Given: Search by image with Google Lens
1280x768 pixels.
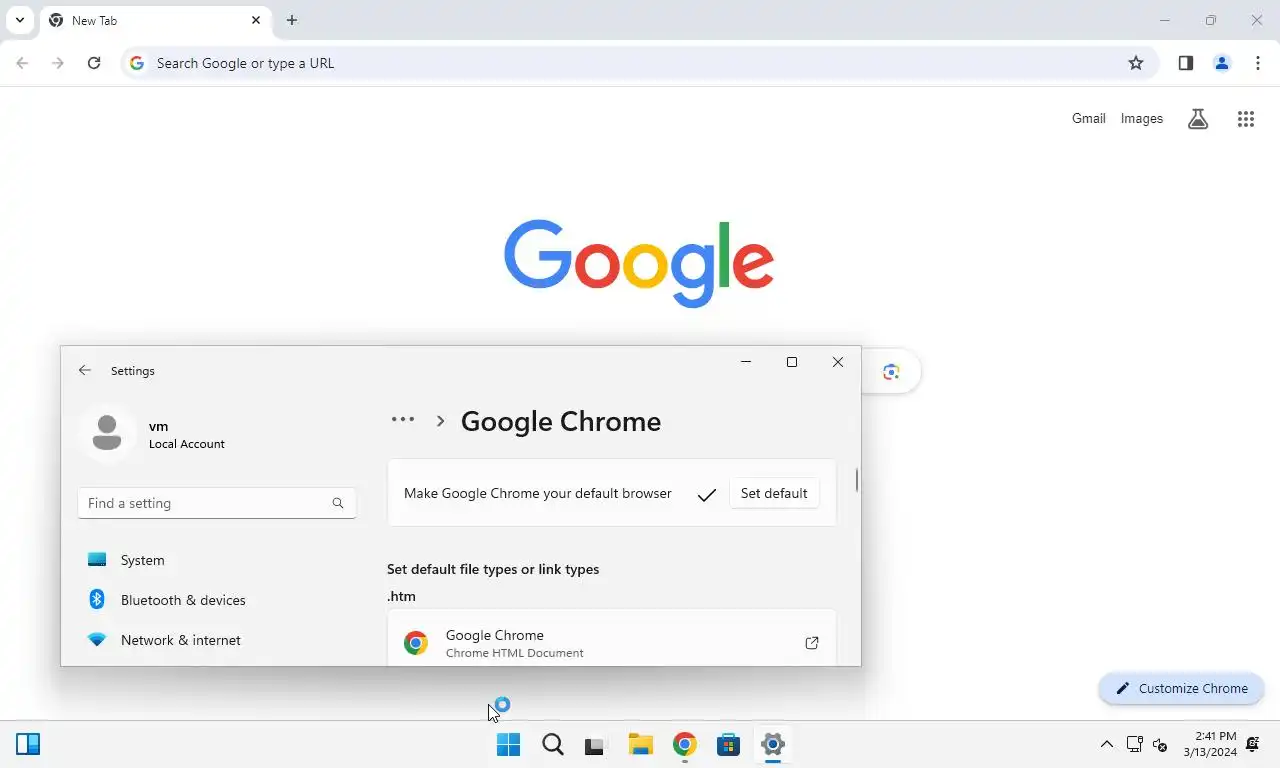Looking at the screenshot, I should click(892, 372).
